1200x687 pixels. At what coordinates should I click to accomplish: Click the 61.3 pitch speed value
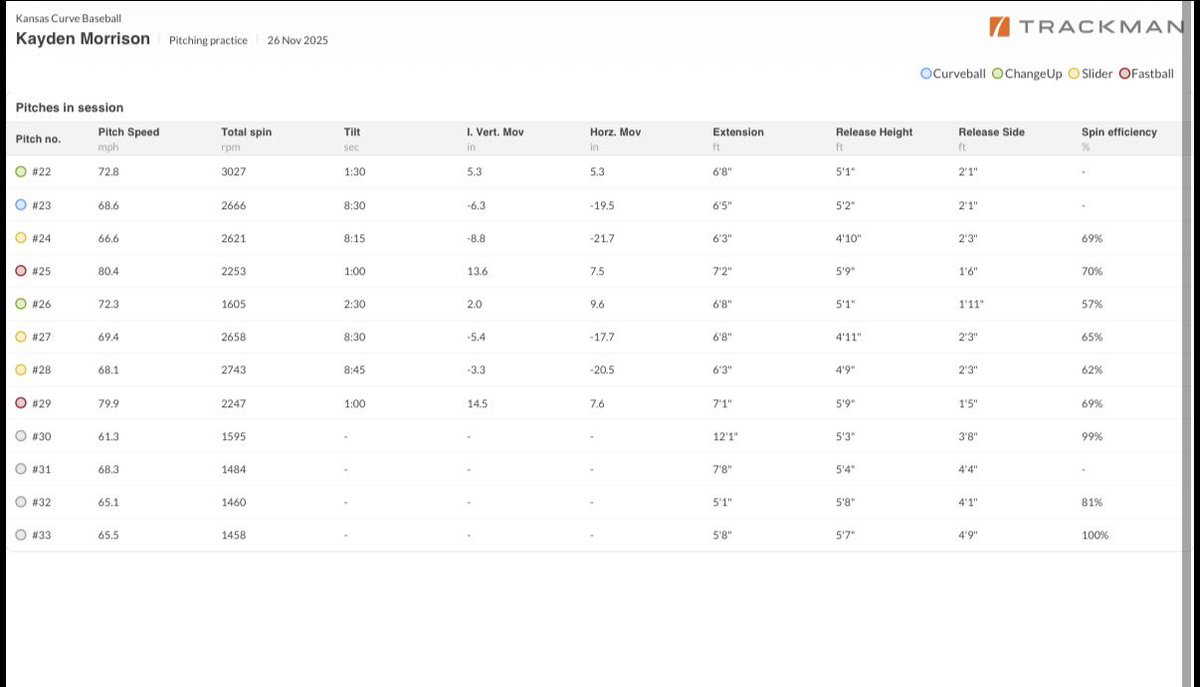click(x=108, y=436)
